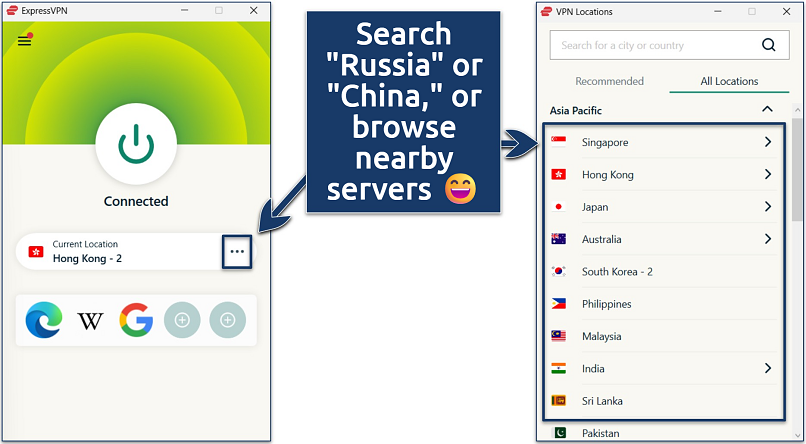
Task: Open the ExpressVPN hamburger menu
Action: [25, 41]
